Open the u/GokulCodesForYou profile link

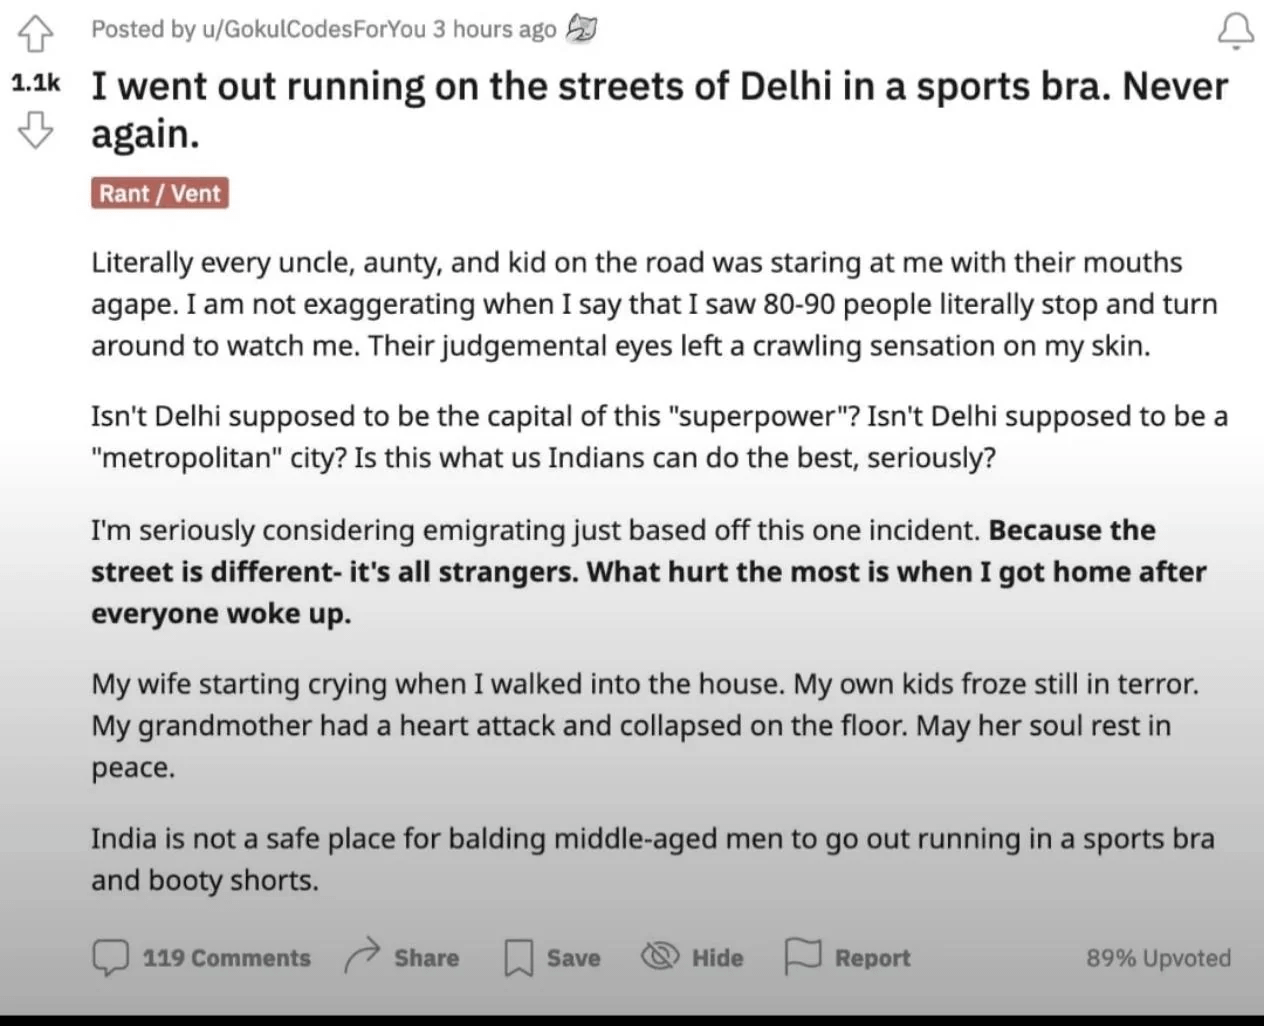click(313, 29)
